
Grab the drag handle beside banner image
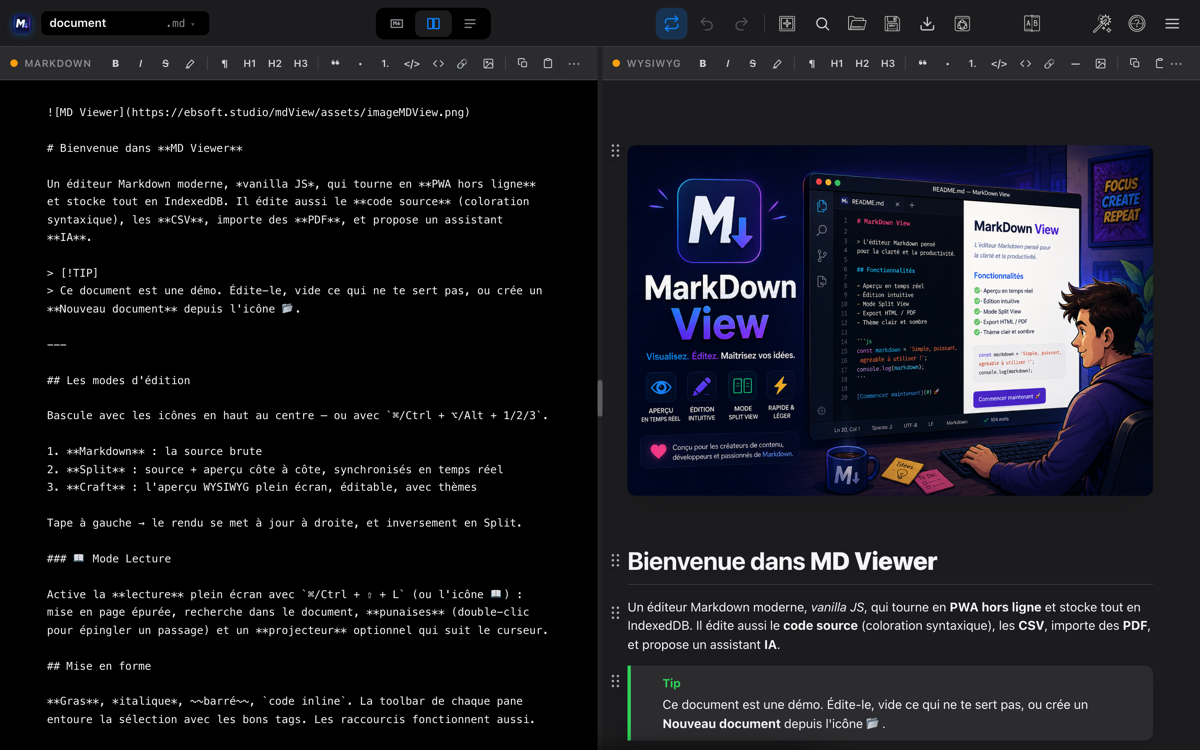click(615, 151)
